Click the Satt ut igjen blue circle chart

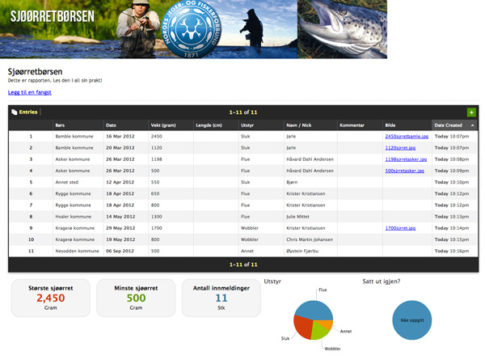point(412,320)
